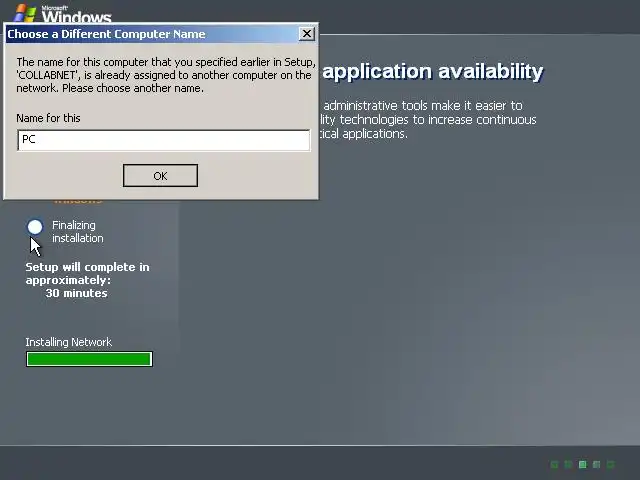
Task: Click the computer name field containing 'PC'
Action: [164, 140]
